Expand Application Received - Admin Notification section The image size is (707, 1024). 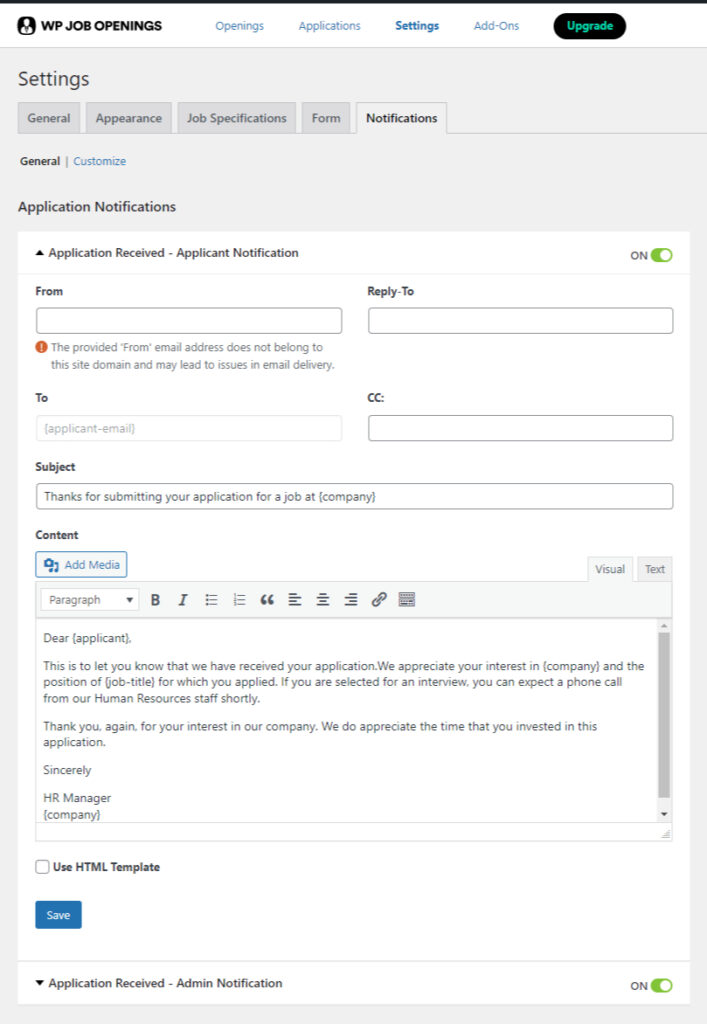(159, 983)
